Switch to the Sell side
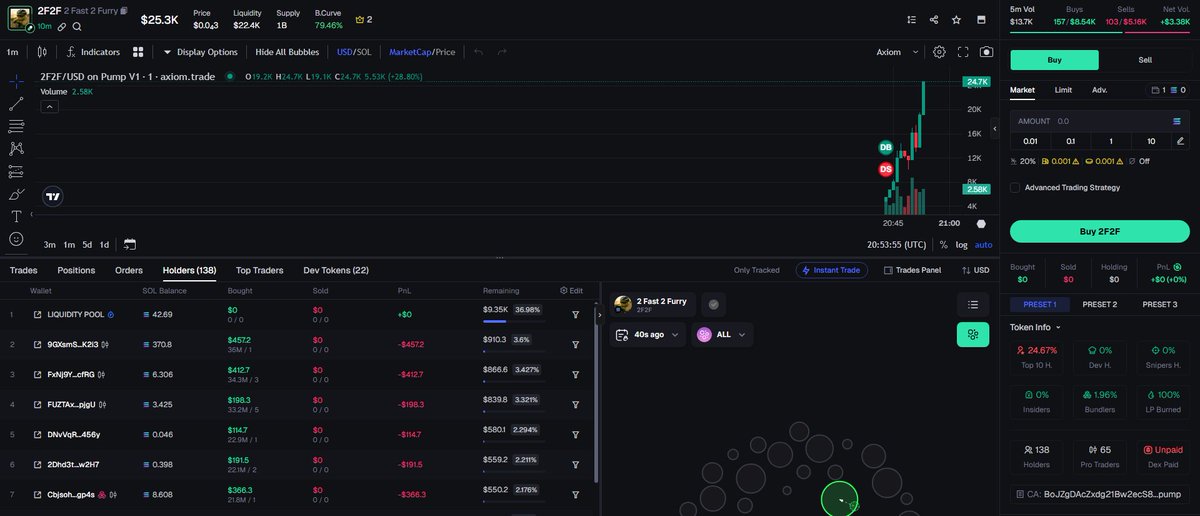The image size is (1200, 516). coord(1145,60)
